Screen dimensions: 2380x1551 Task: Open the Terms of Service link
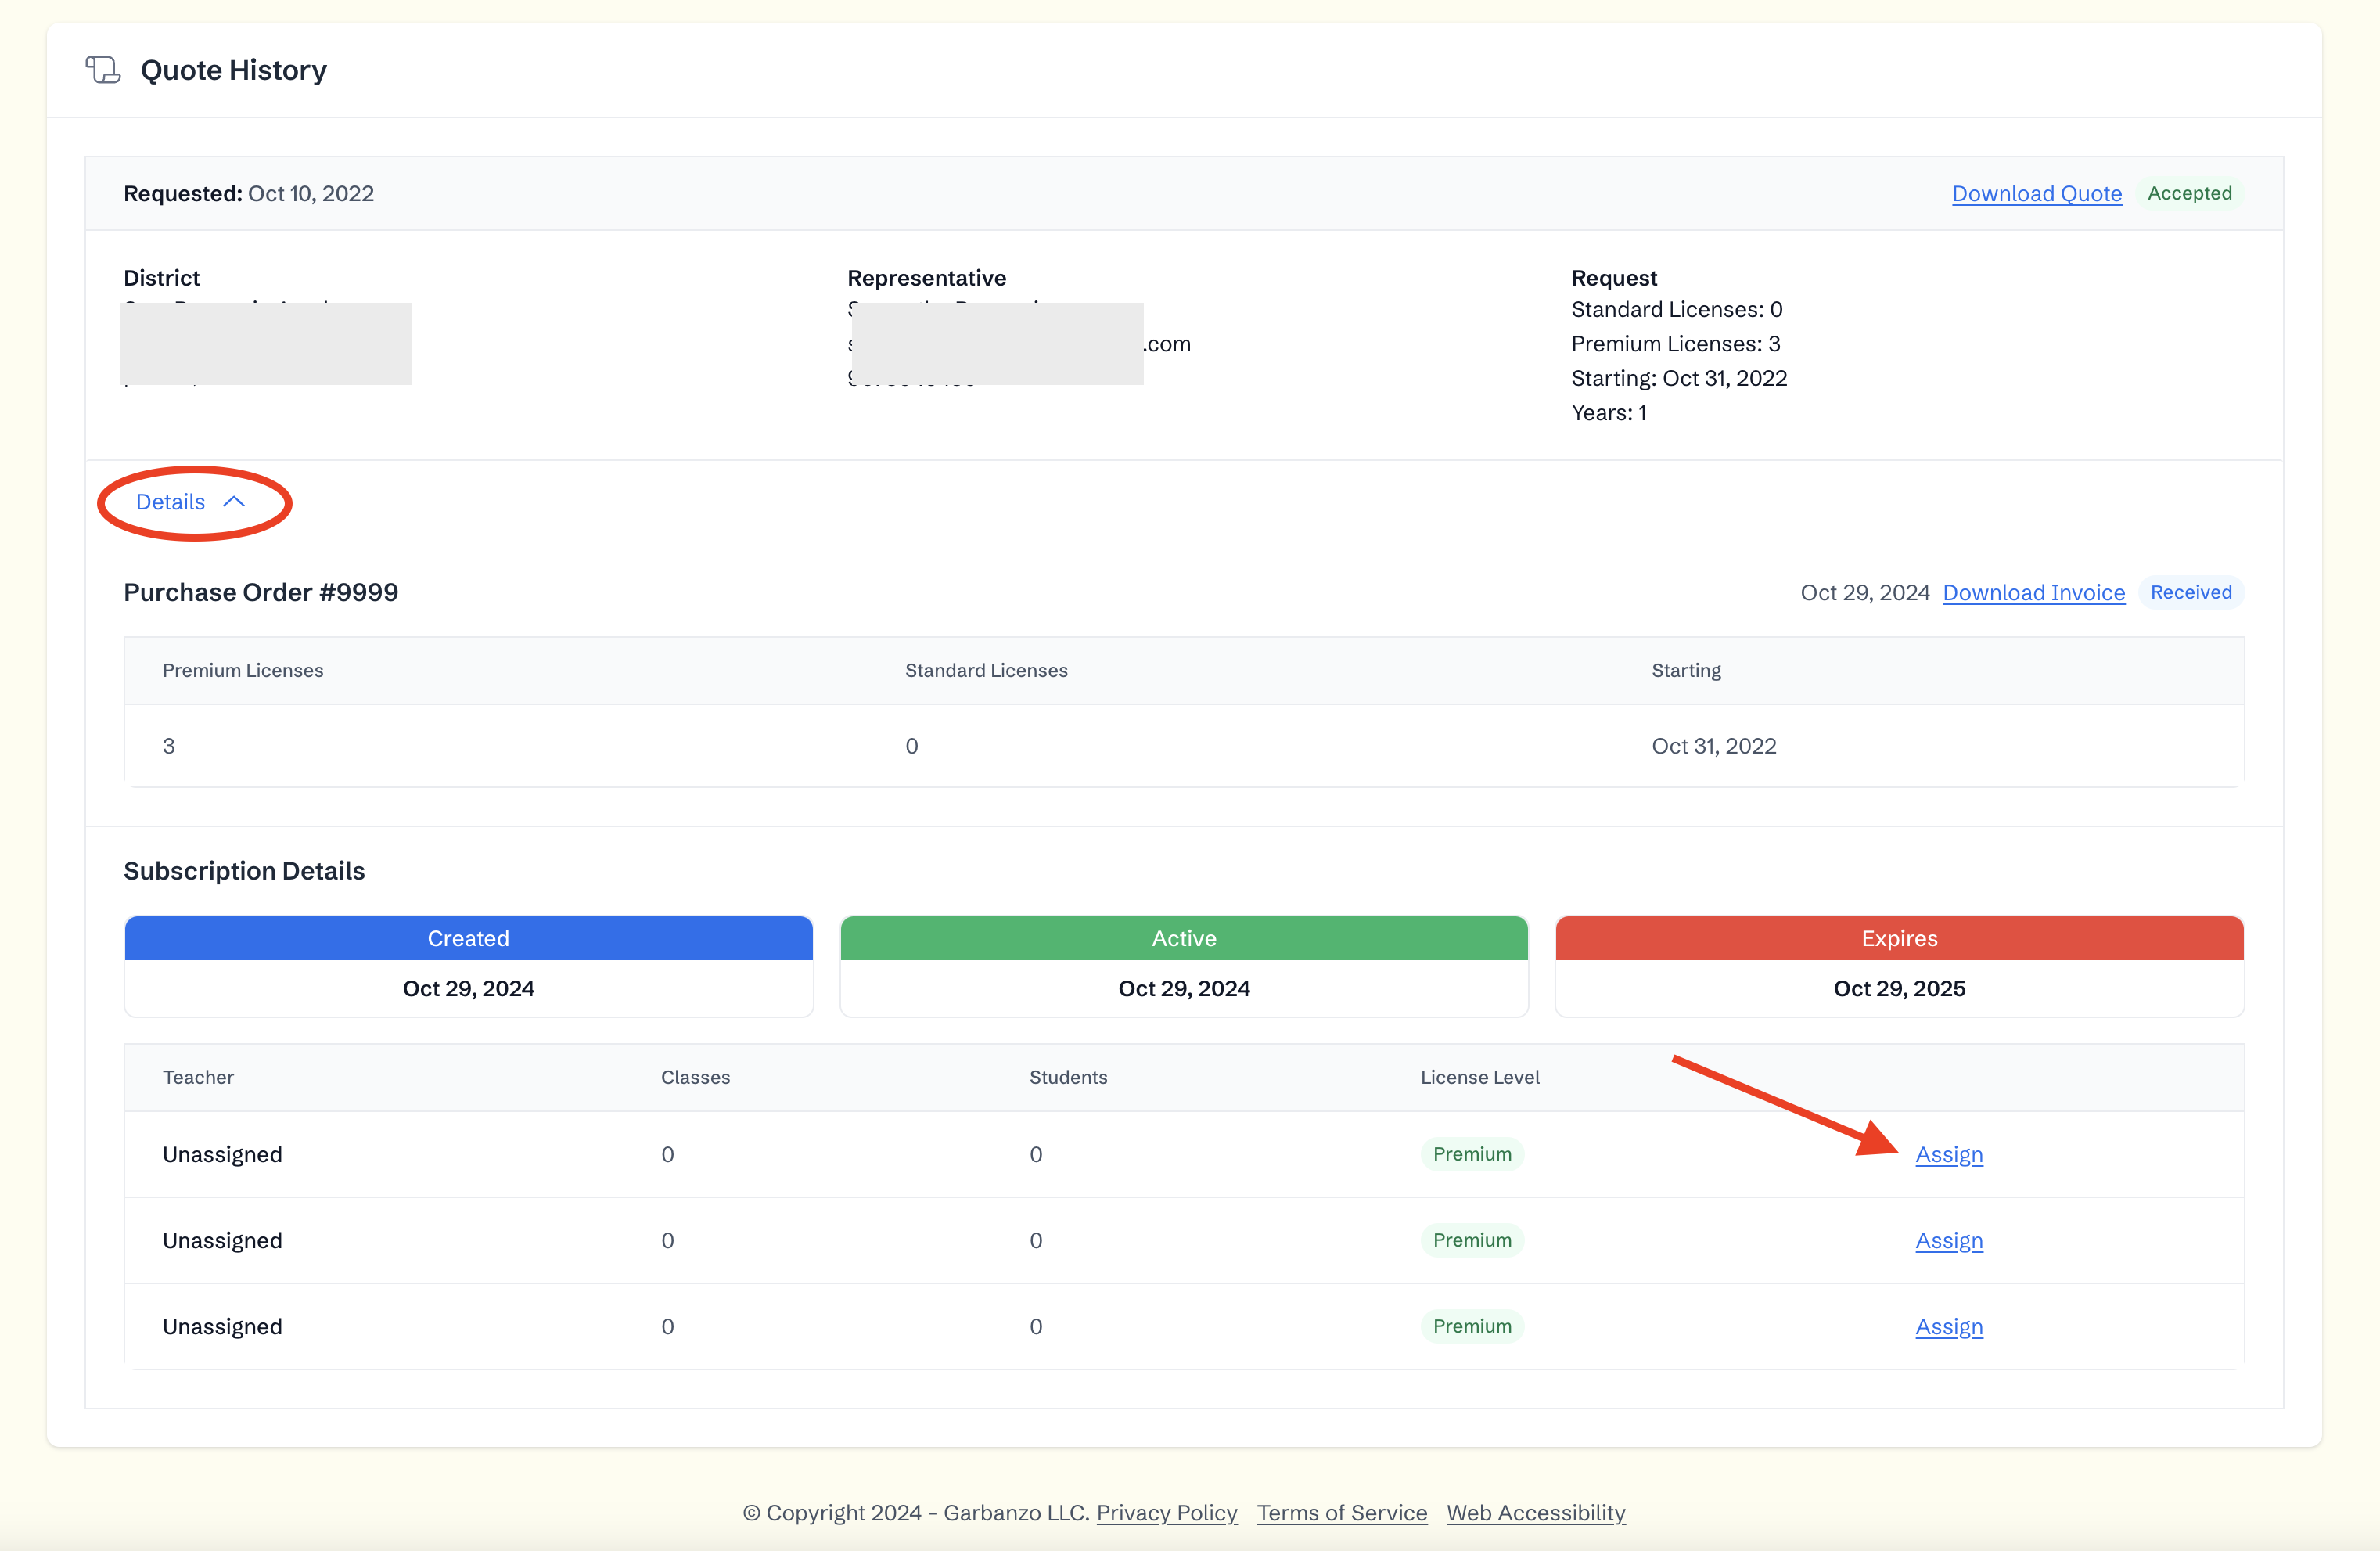click(1341, 1512)
